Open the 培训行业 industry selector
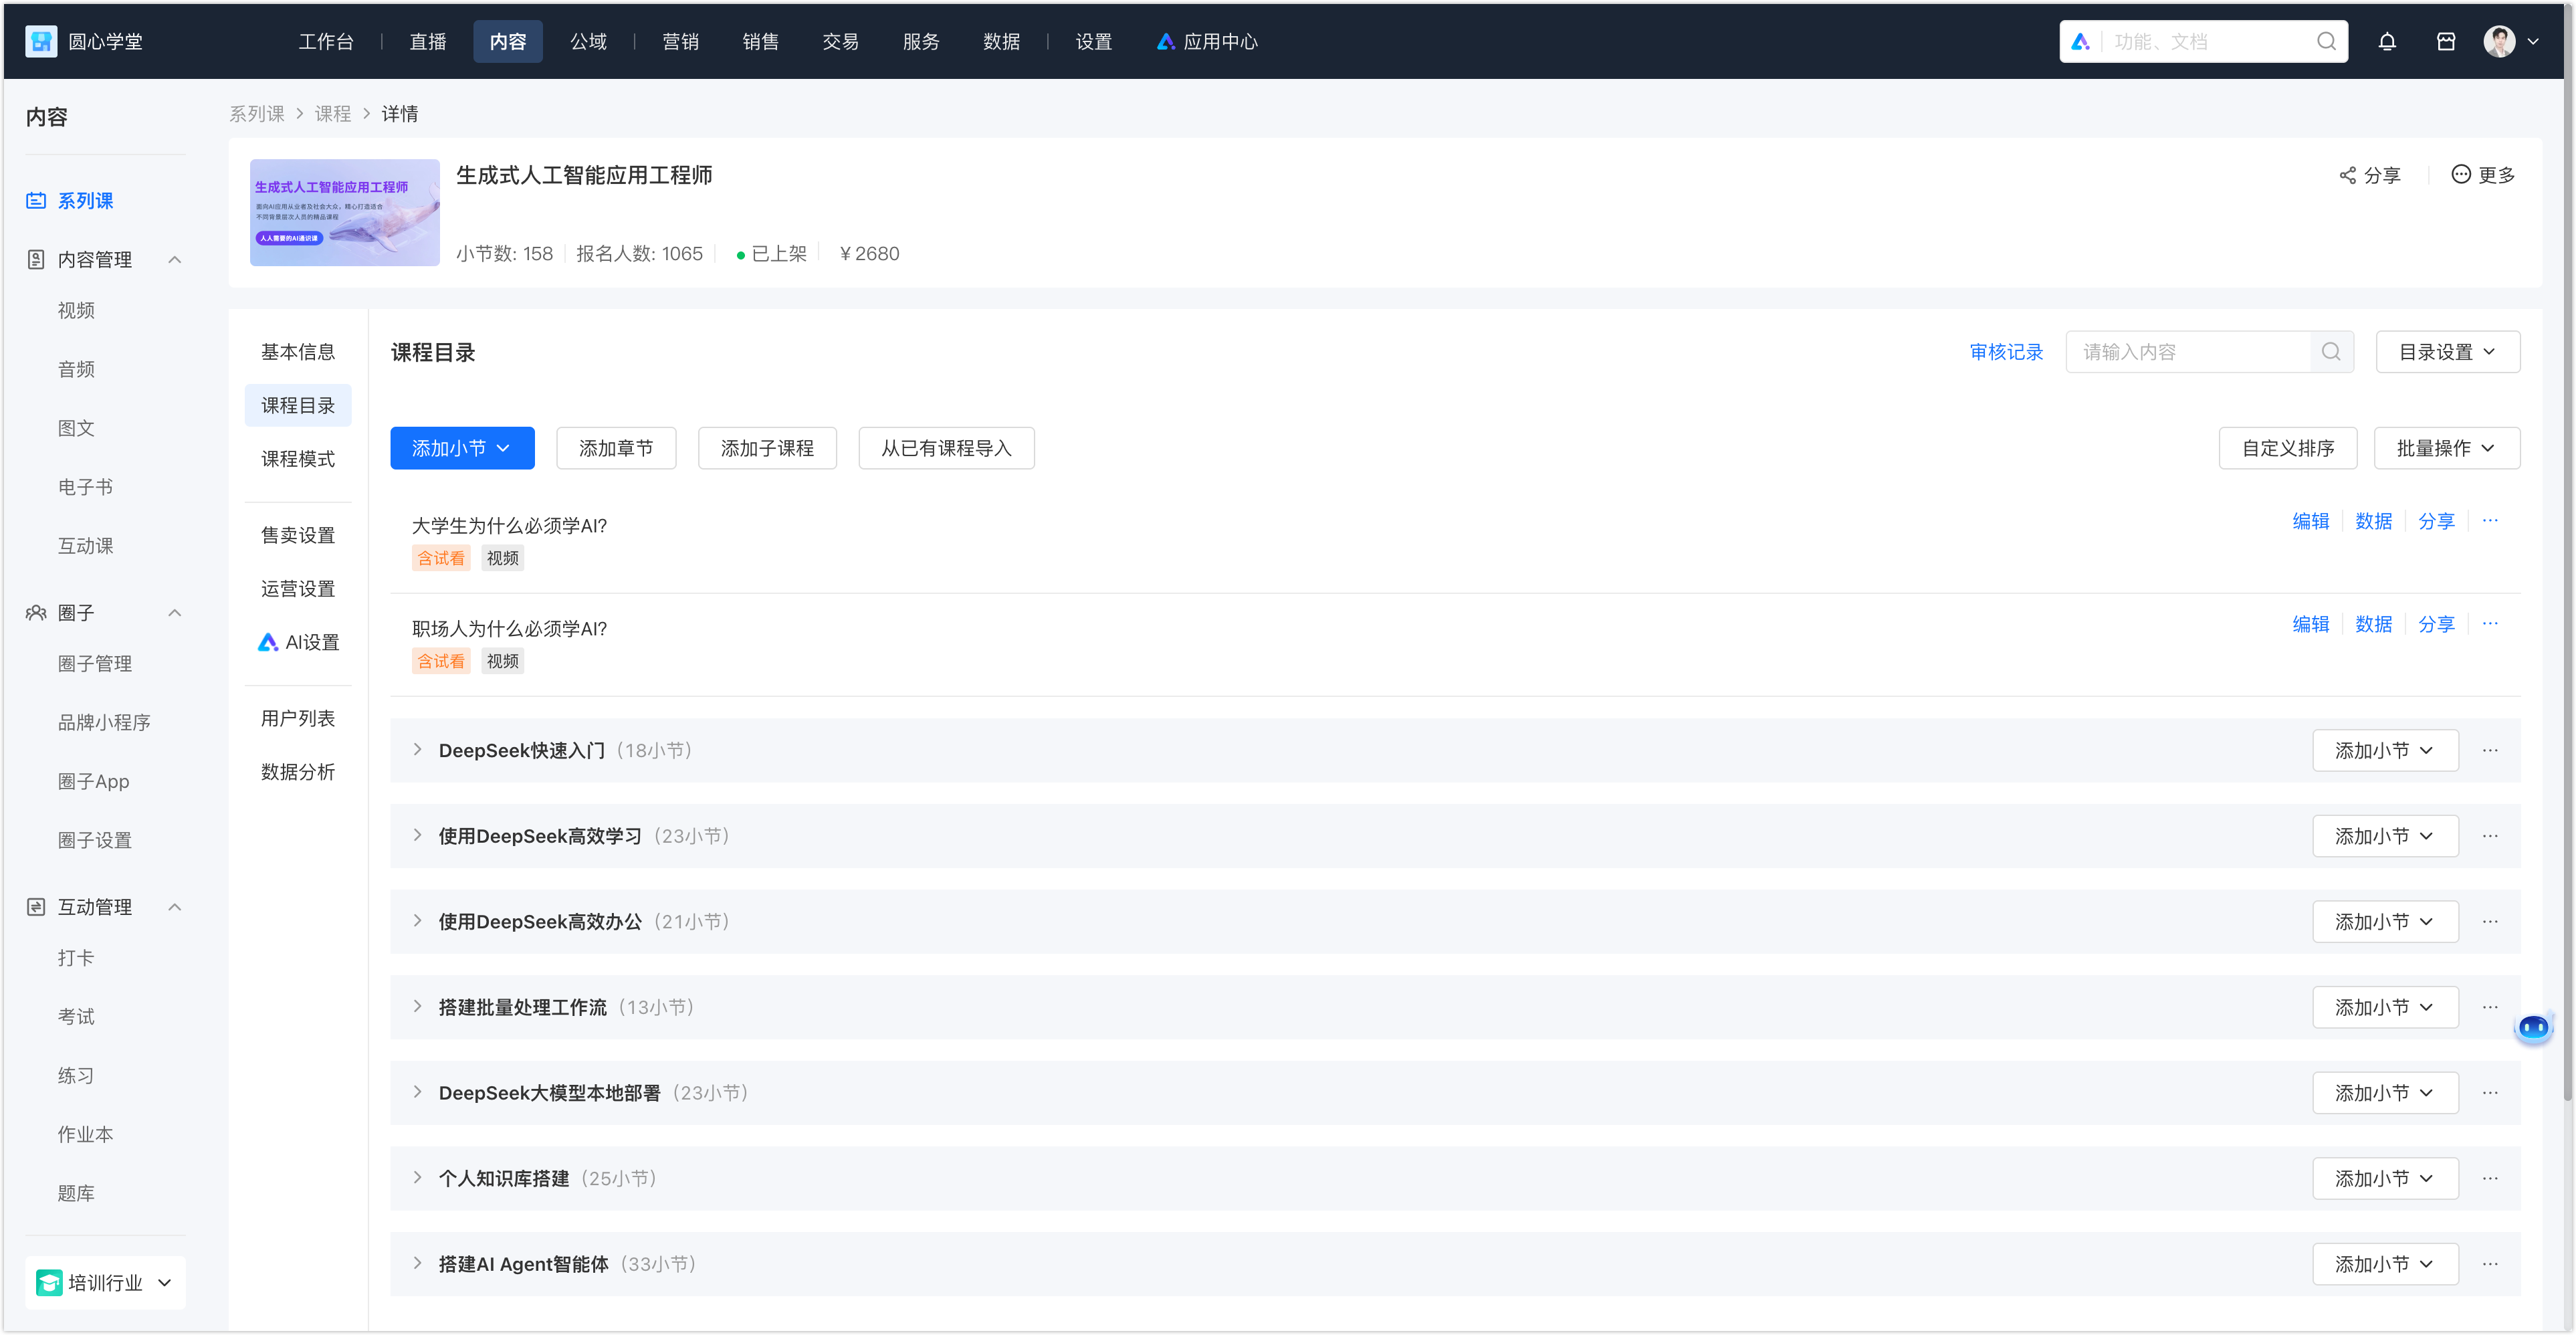Viewport: 2576px width, 1335px height. 105,1283
